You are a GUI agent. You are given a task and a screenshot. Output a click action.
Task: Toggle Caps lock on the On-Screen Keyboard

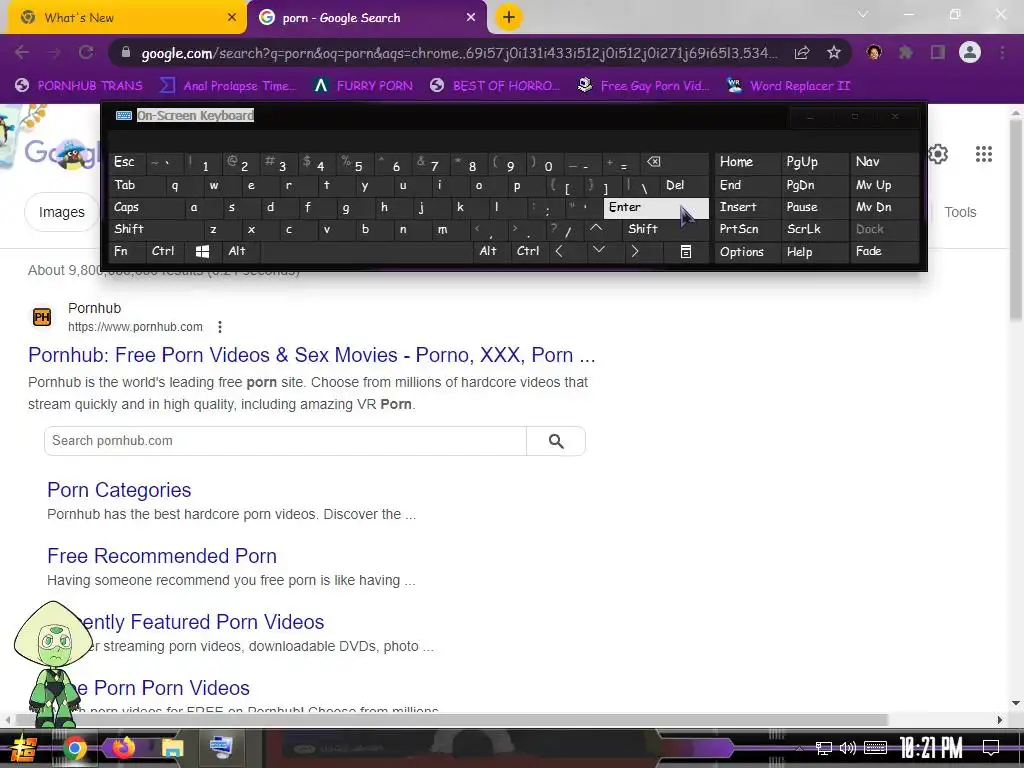click(146, 208)
